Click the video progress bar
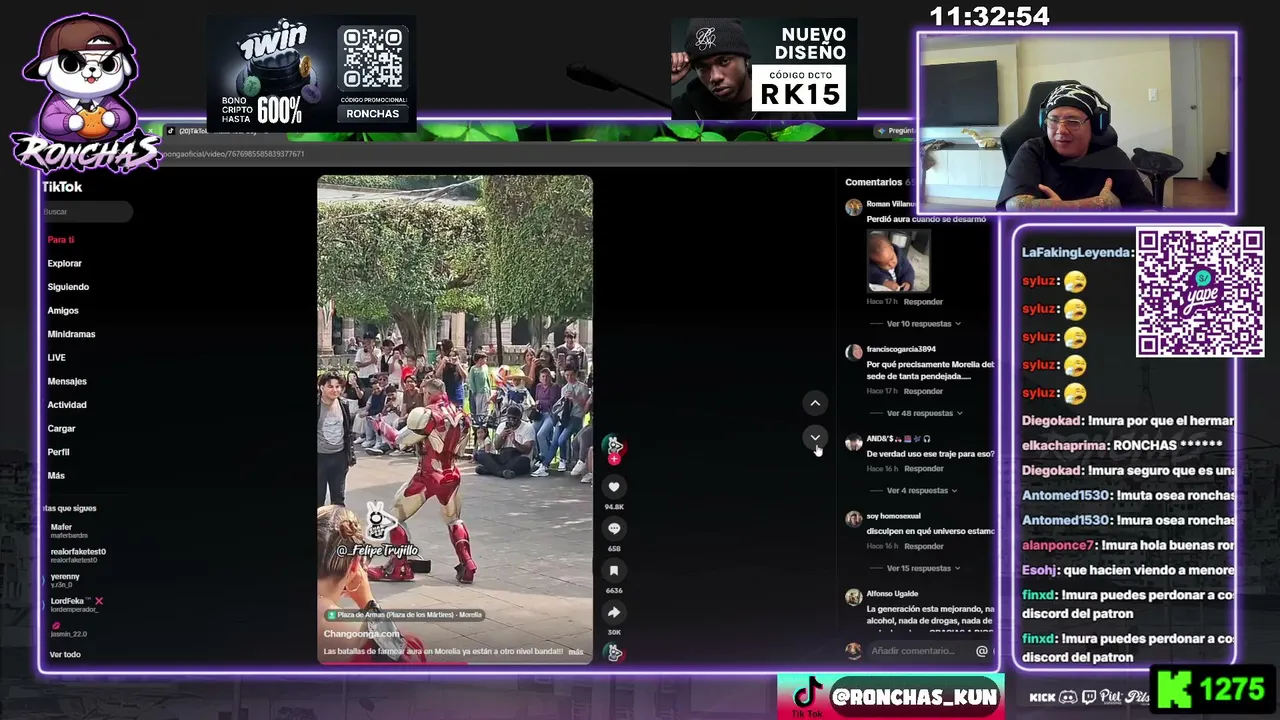 [x=455, y=662]
